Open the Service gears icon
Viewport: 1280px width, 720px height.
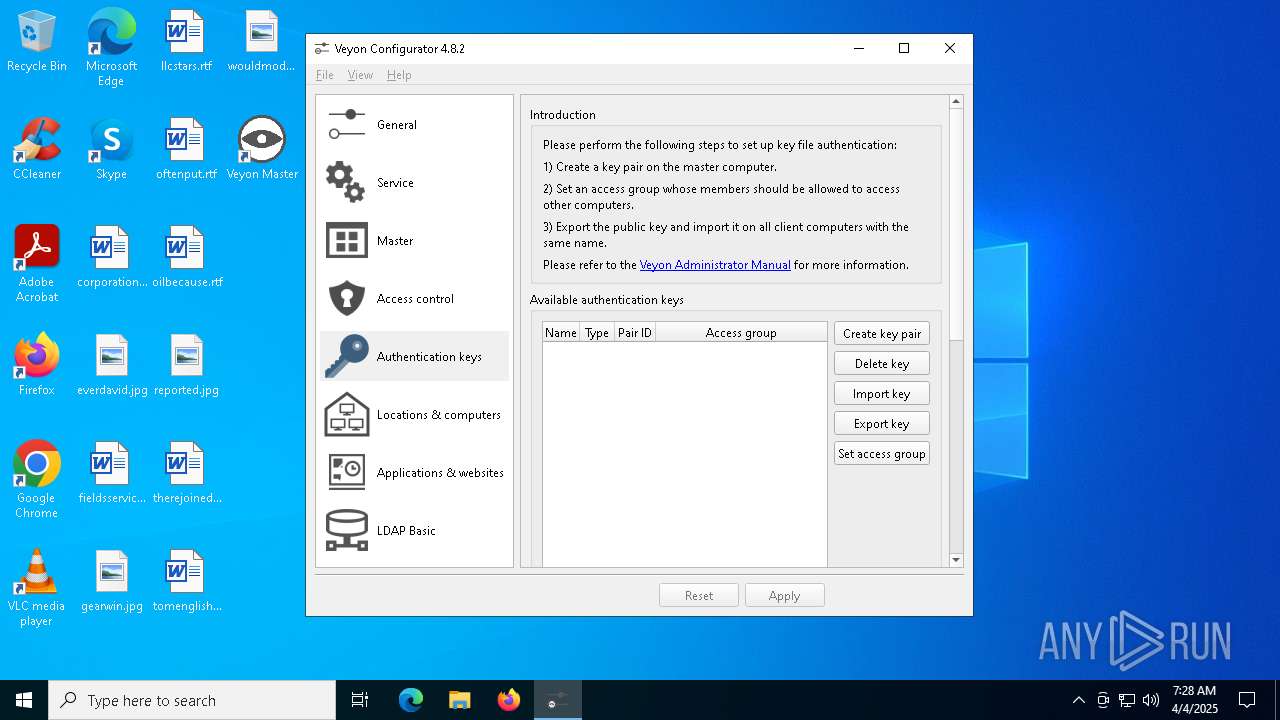pyautogui.click(x=346, y=182)
